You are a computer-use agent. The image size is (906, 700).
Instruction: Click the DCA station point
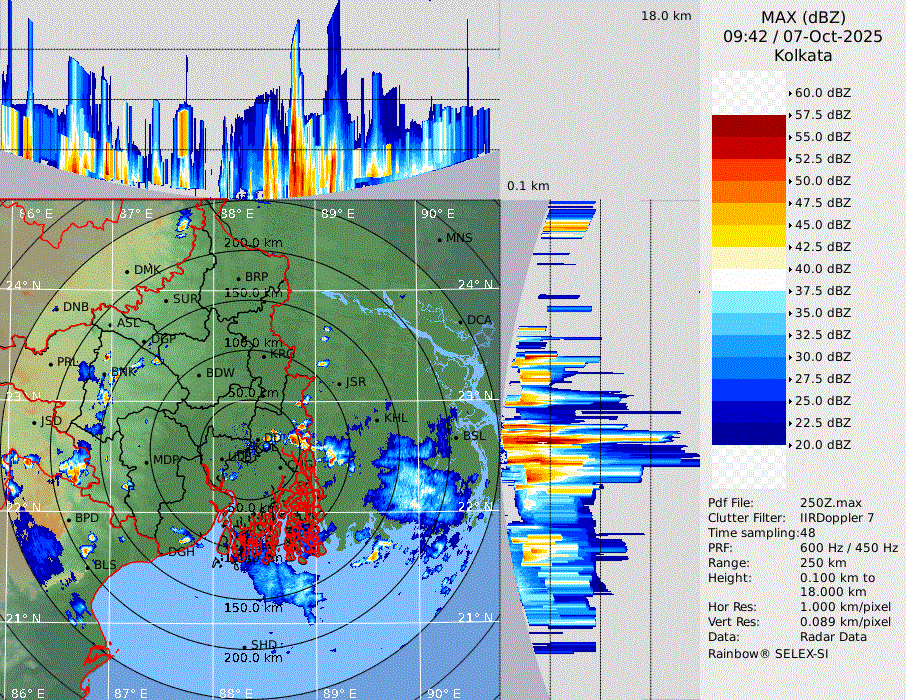(x=462, y=321)
